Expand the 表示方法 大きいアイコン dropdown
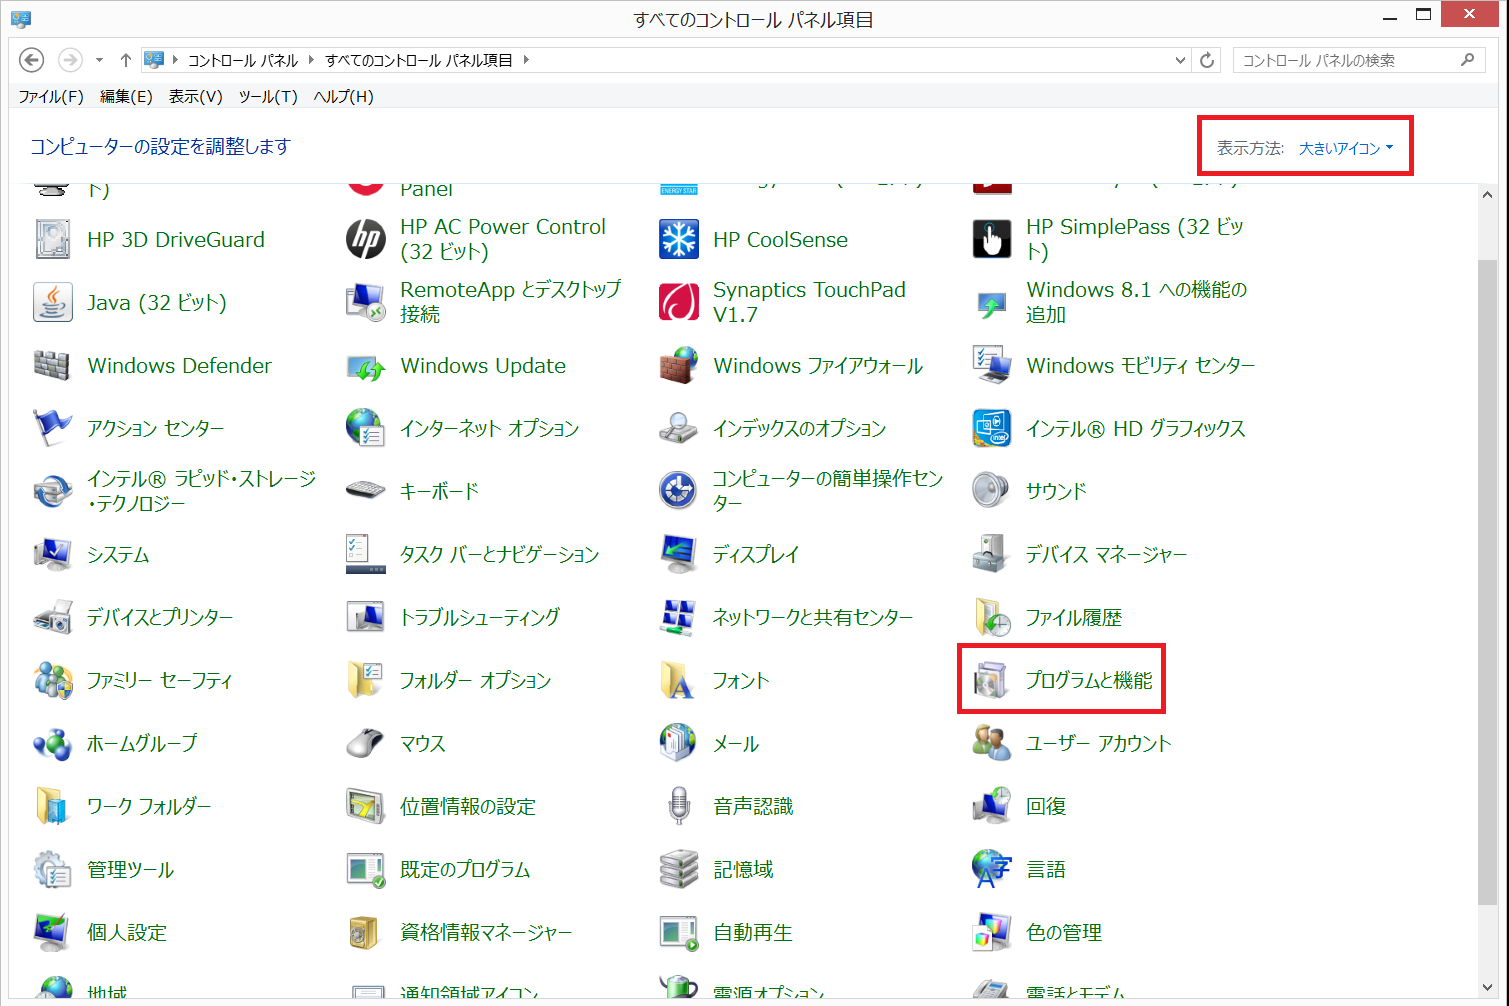 pos(1346,148)
